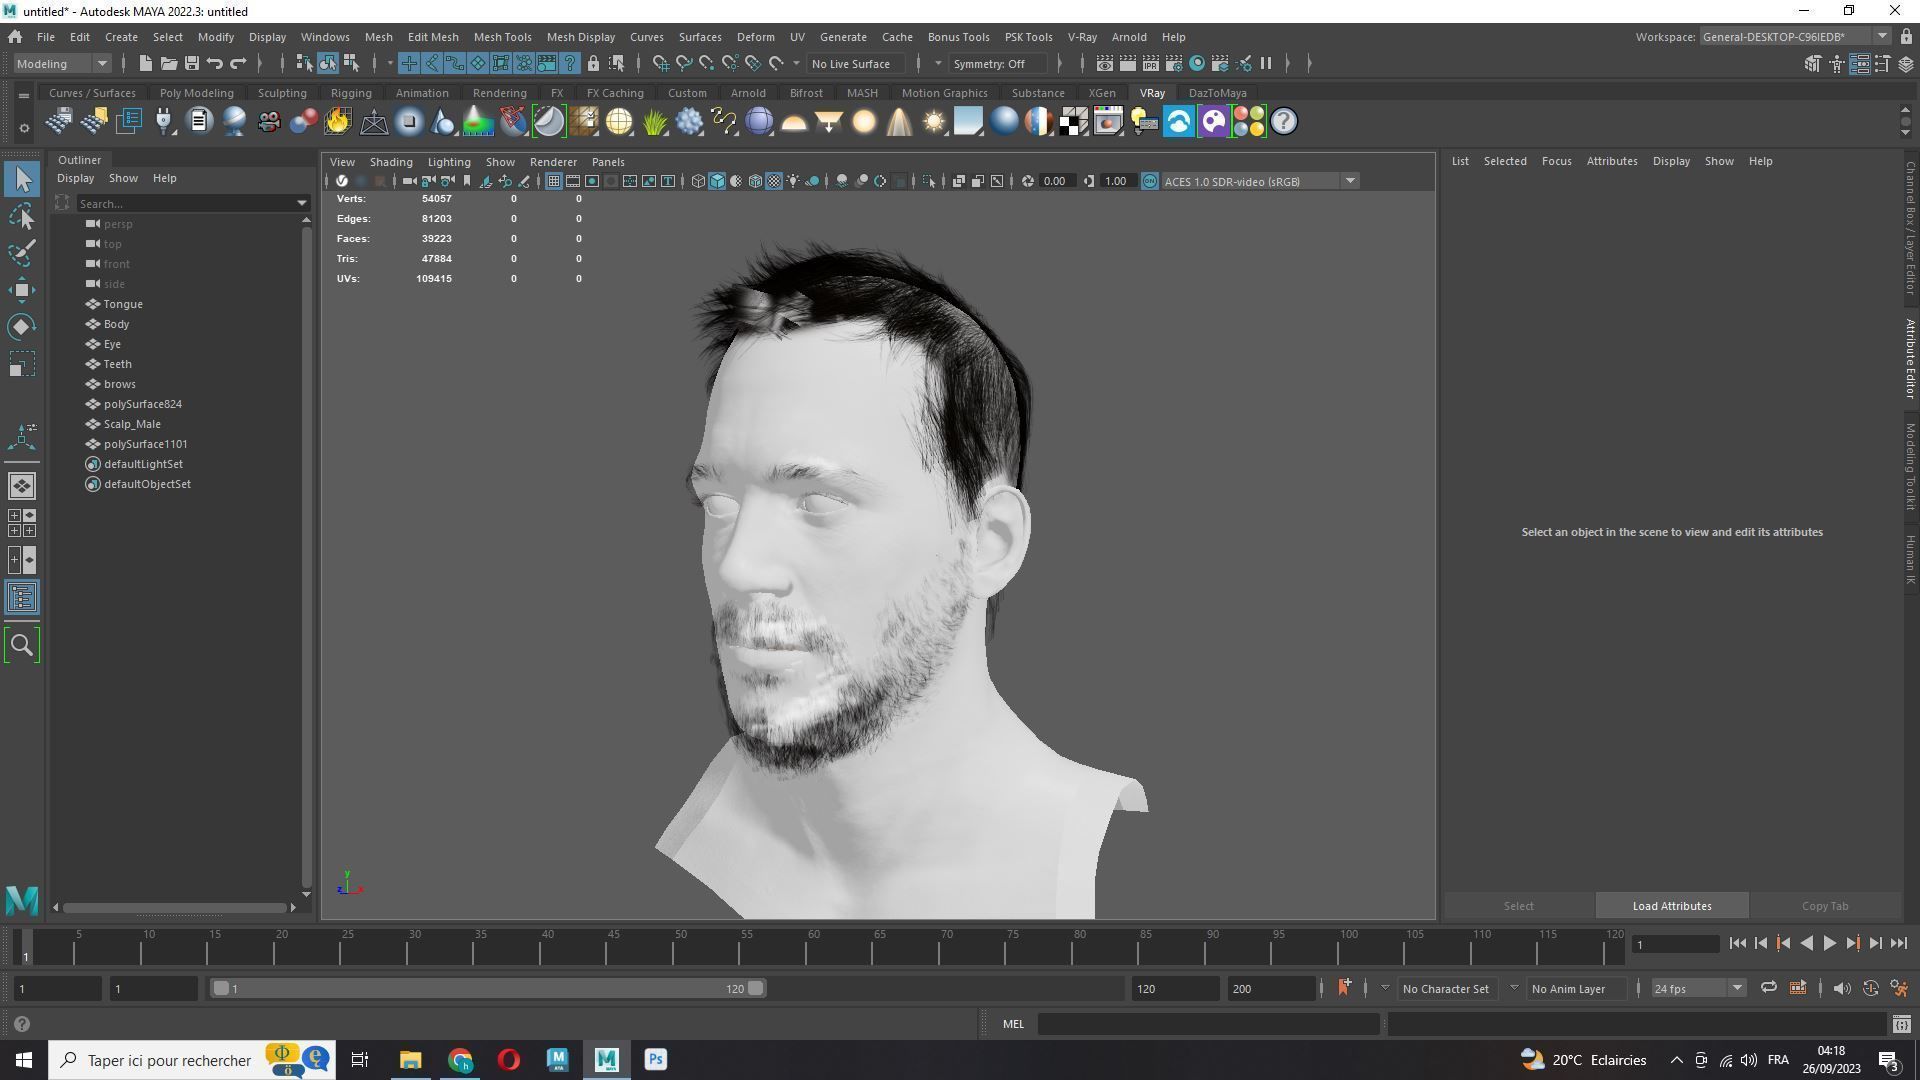Activate the Lasso select tool

(x=22, y=217)
